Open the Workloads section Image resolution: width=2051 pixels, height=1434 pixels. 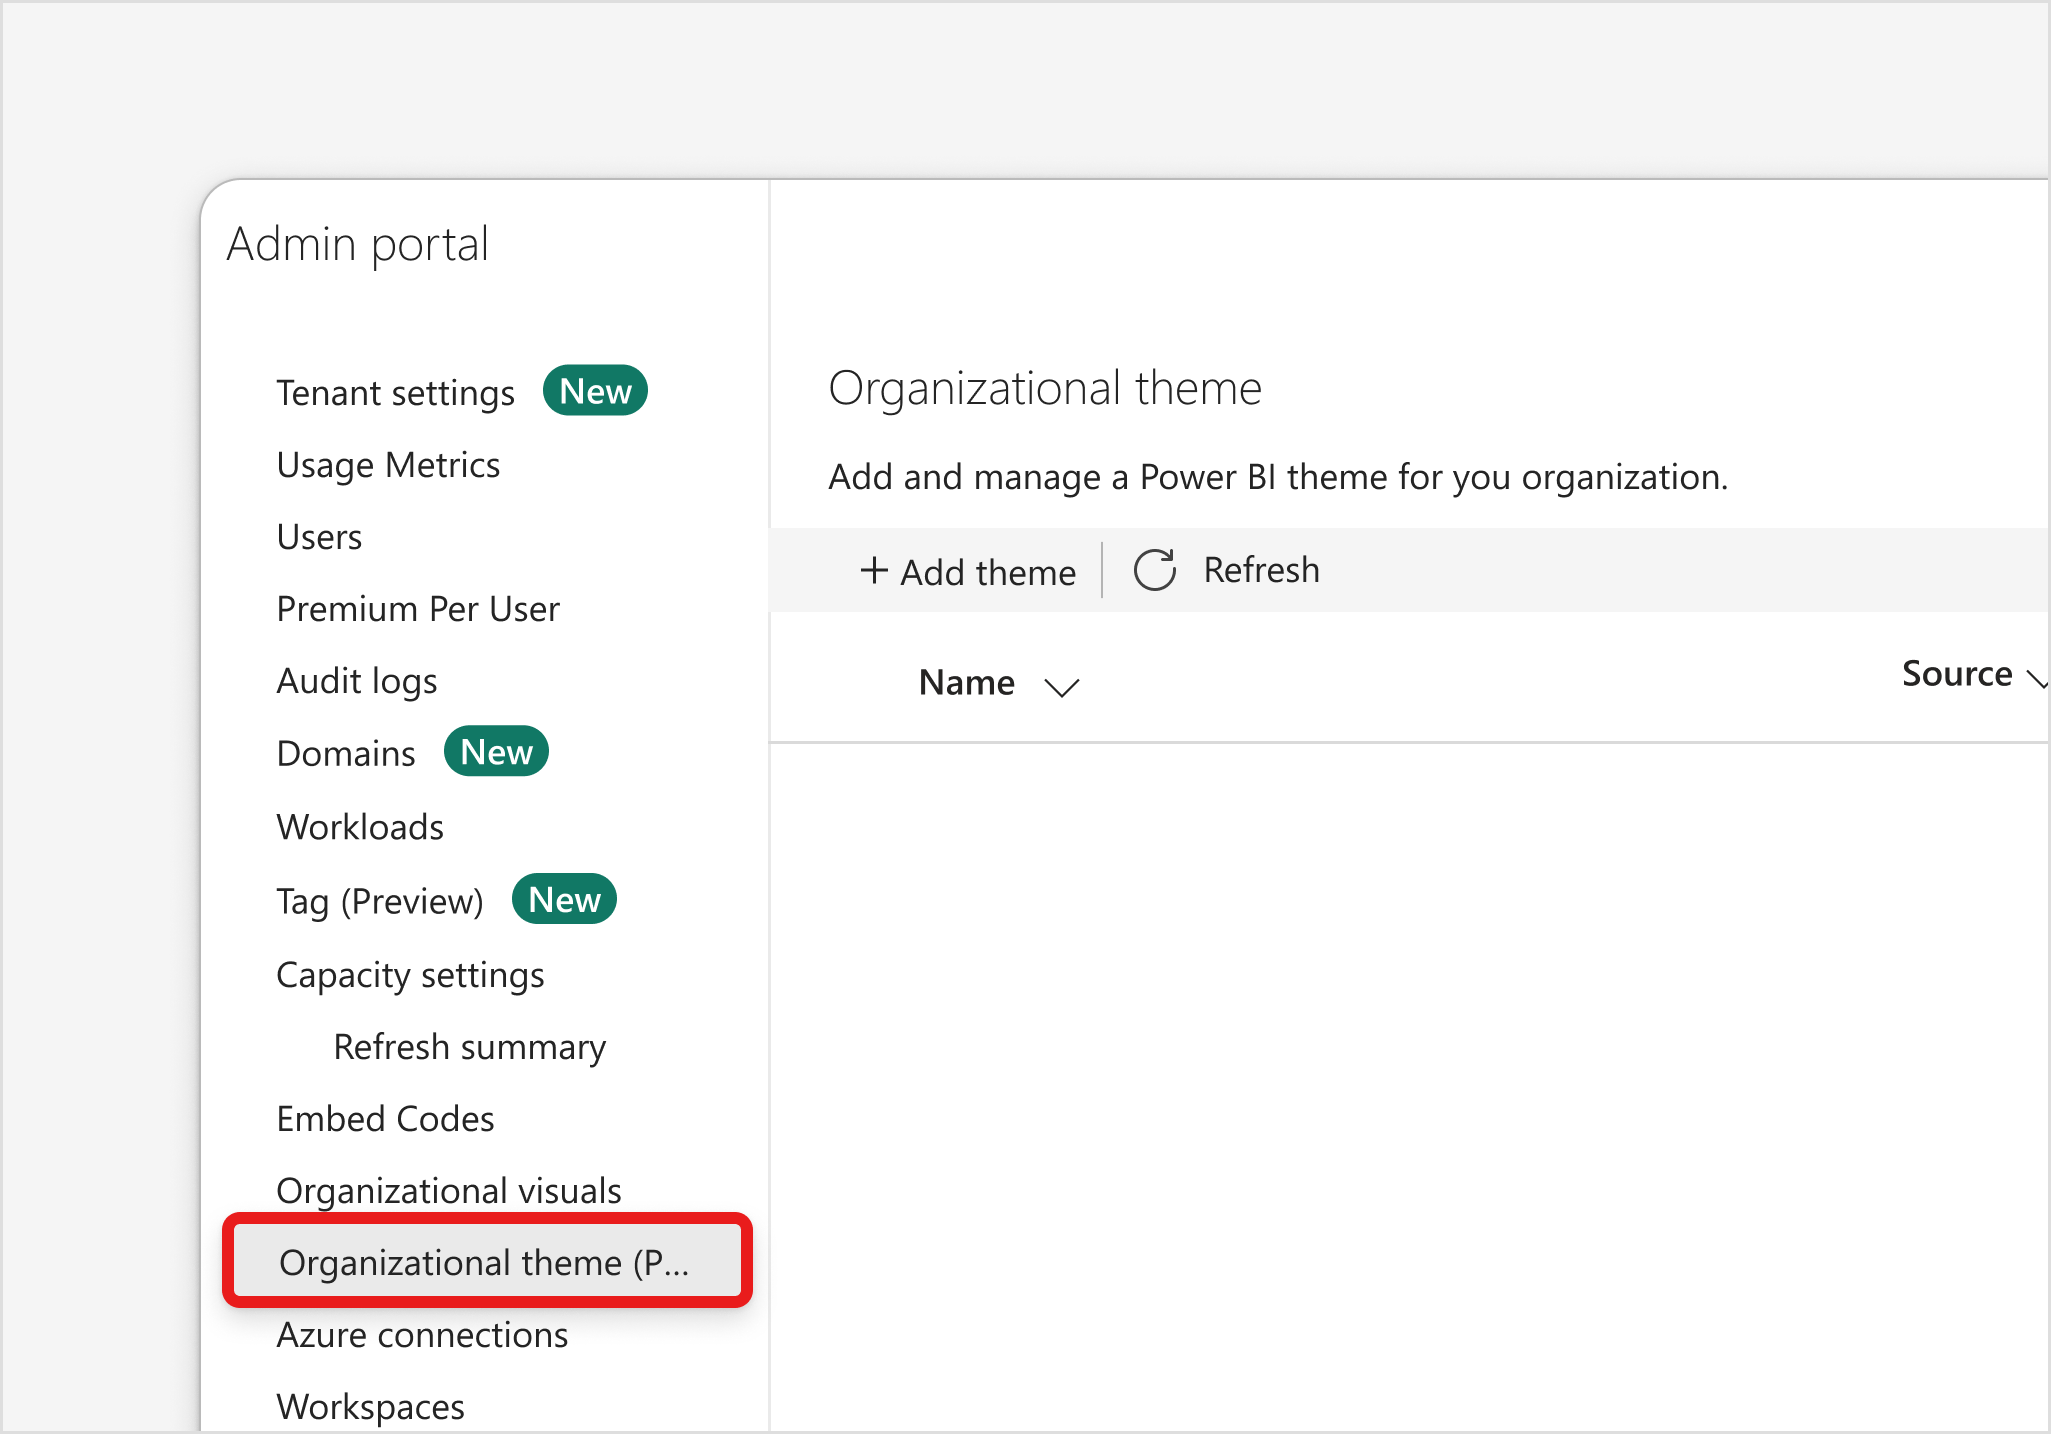360,827
